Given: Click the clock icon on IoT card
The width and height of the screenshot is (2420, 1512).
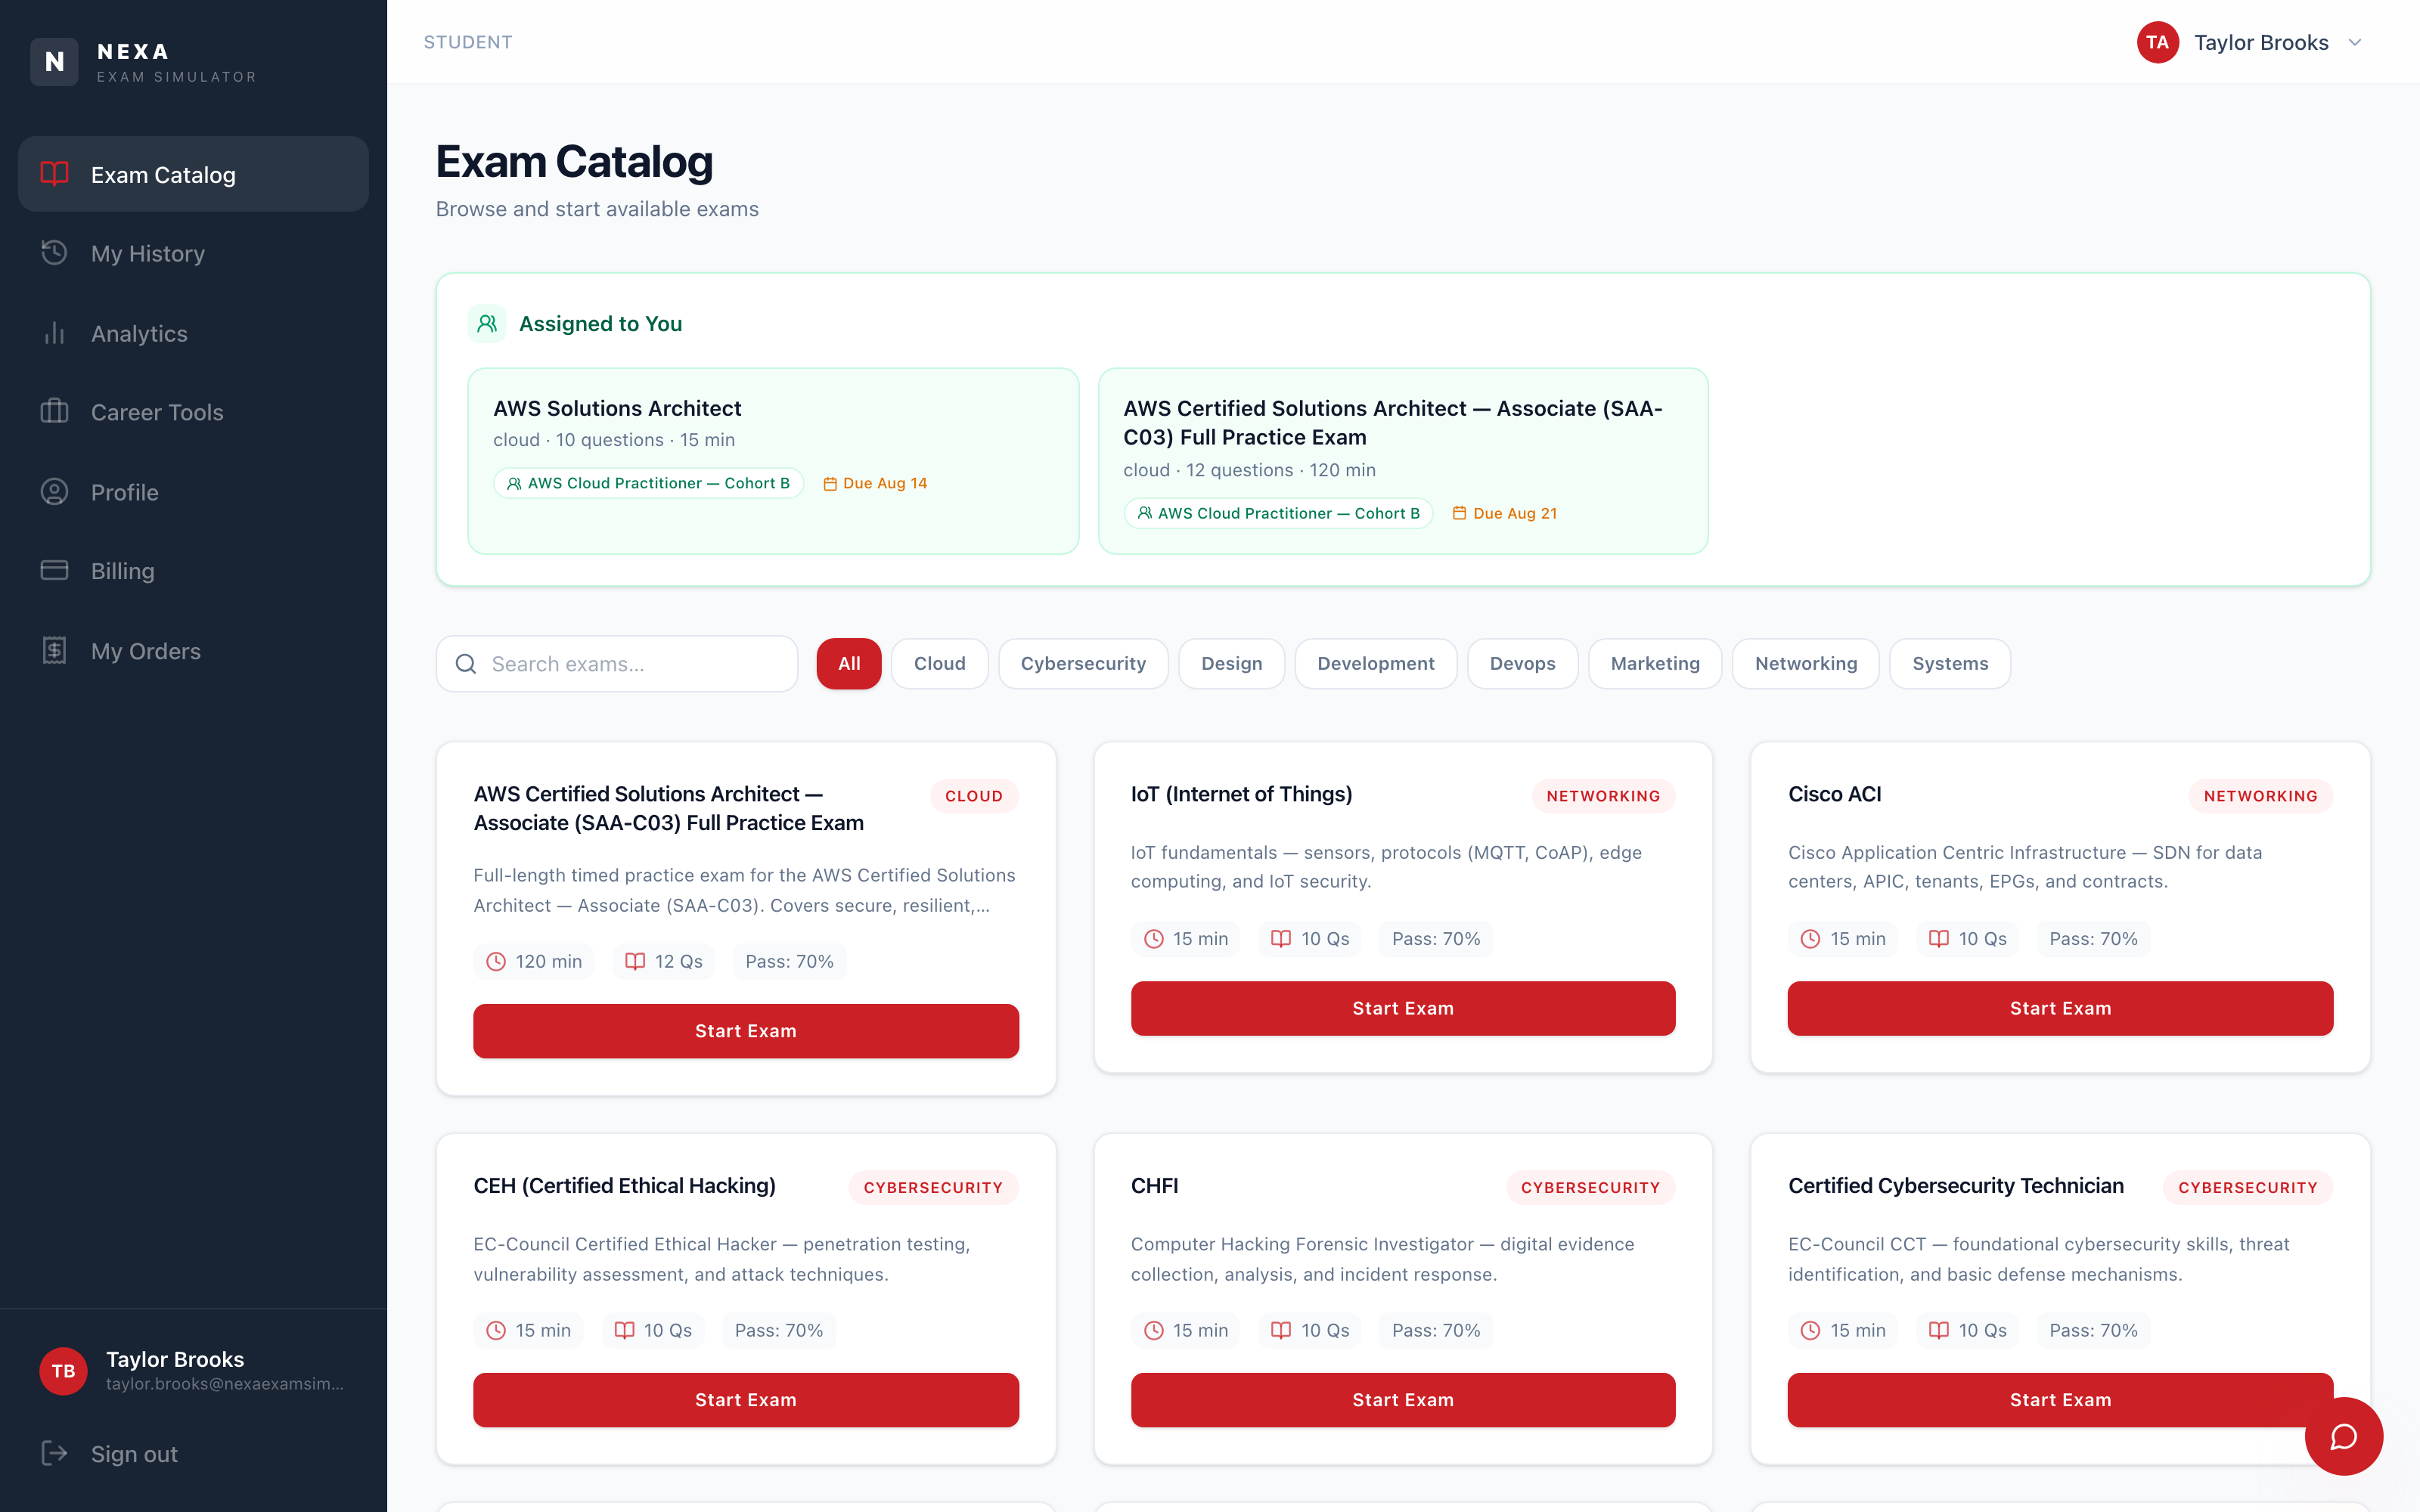Looking at the screenshot, I should tap(1154, 939).
